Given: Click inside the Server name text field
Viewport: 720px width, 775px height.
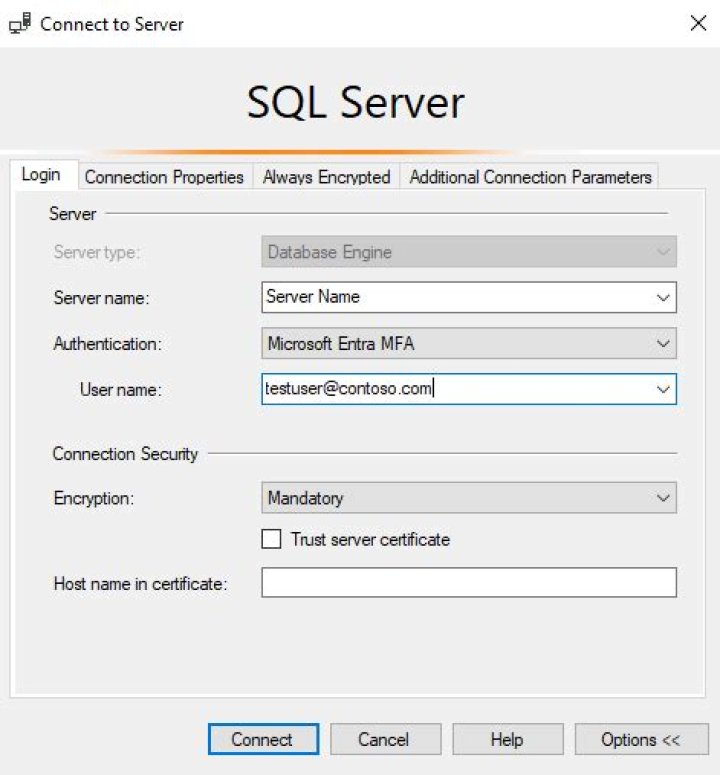Looking at the screenshot, I should click(x=450, y=297).
